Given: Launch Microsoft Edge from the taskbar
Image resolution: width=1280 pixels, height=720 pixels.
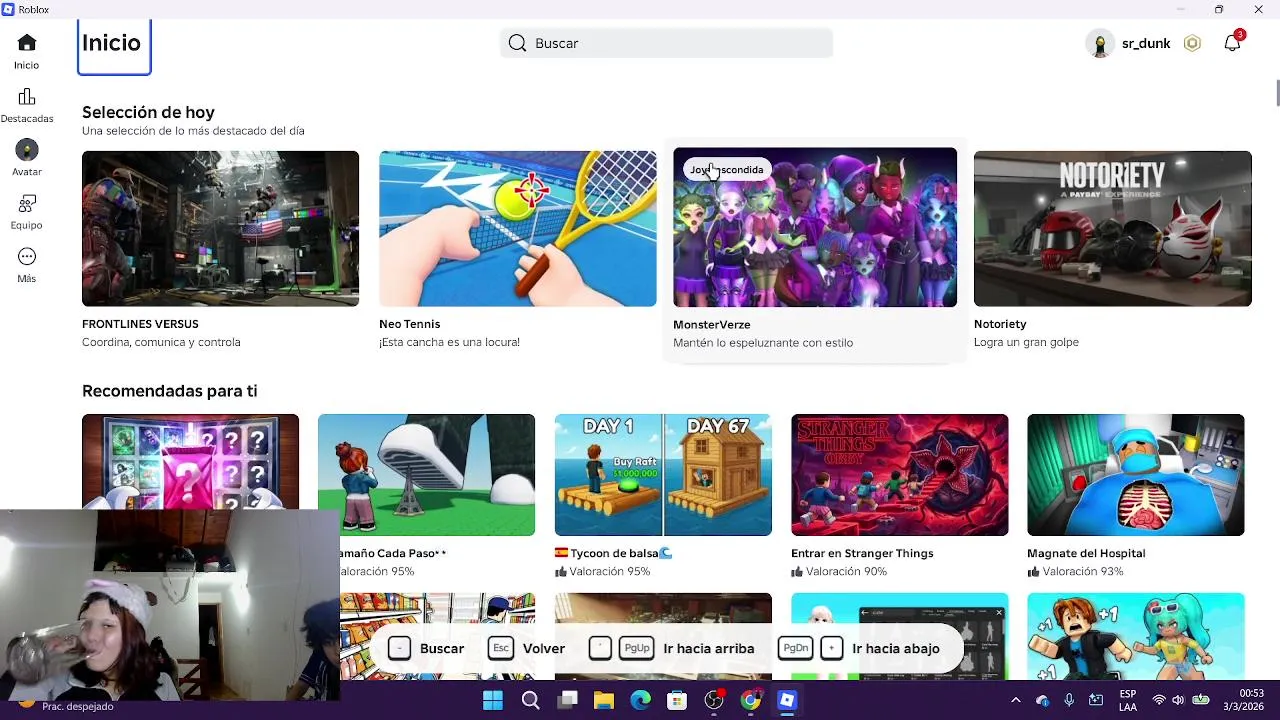Looking at the screenshot, I should pyautogui.click(x=641, y=700).
